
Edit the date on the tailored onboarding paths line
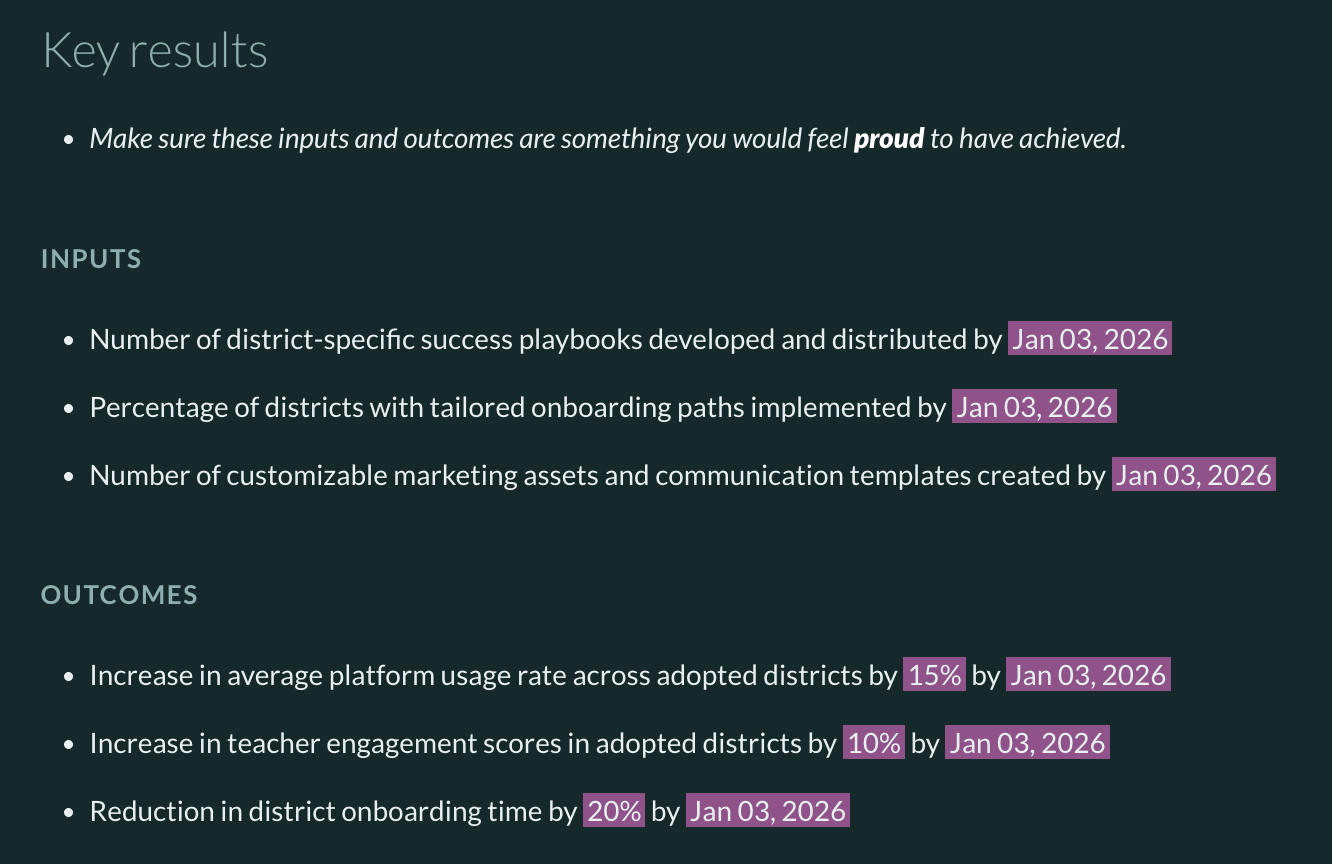1034,408
